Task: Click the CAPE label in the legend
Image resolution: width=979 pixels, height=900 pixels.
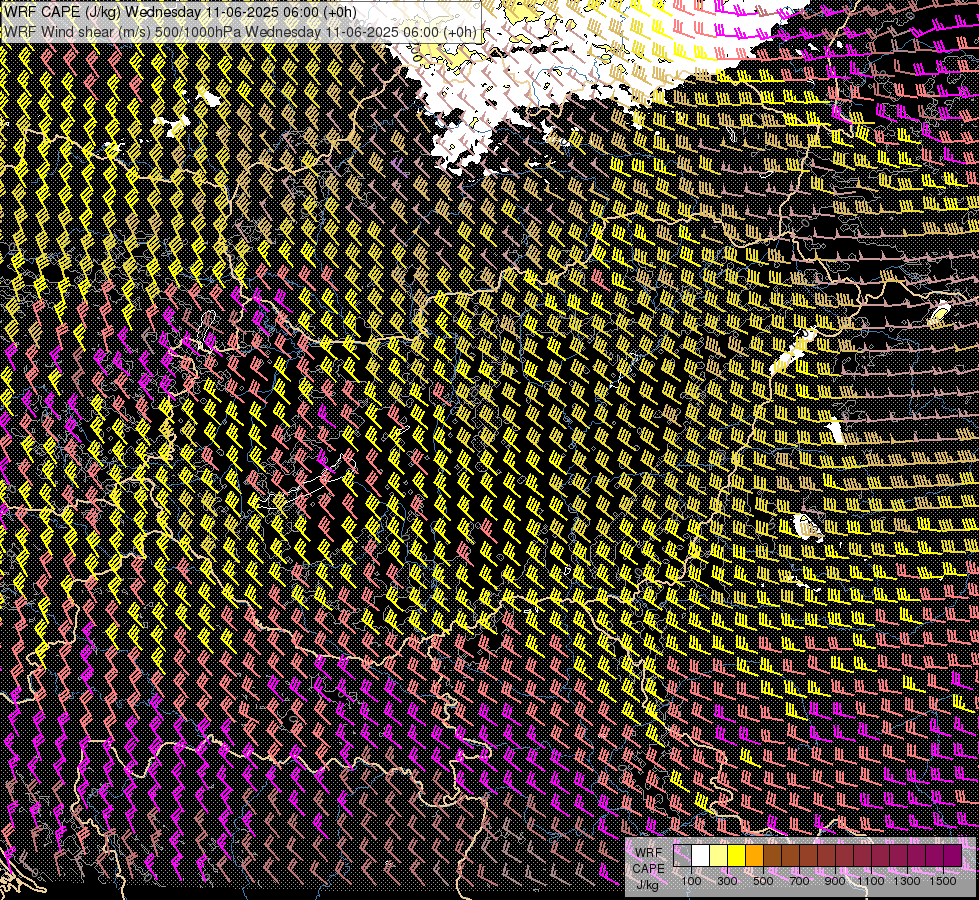Action: (x=648, y=869)
